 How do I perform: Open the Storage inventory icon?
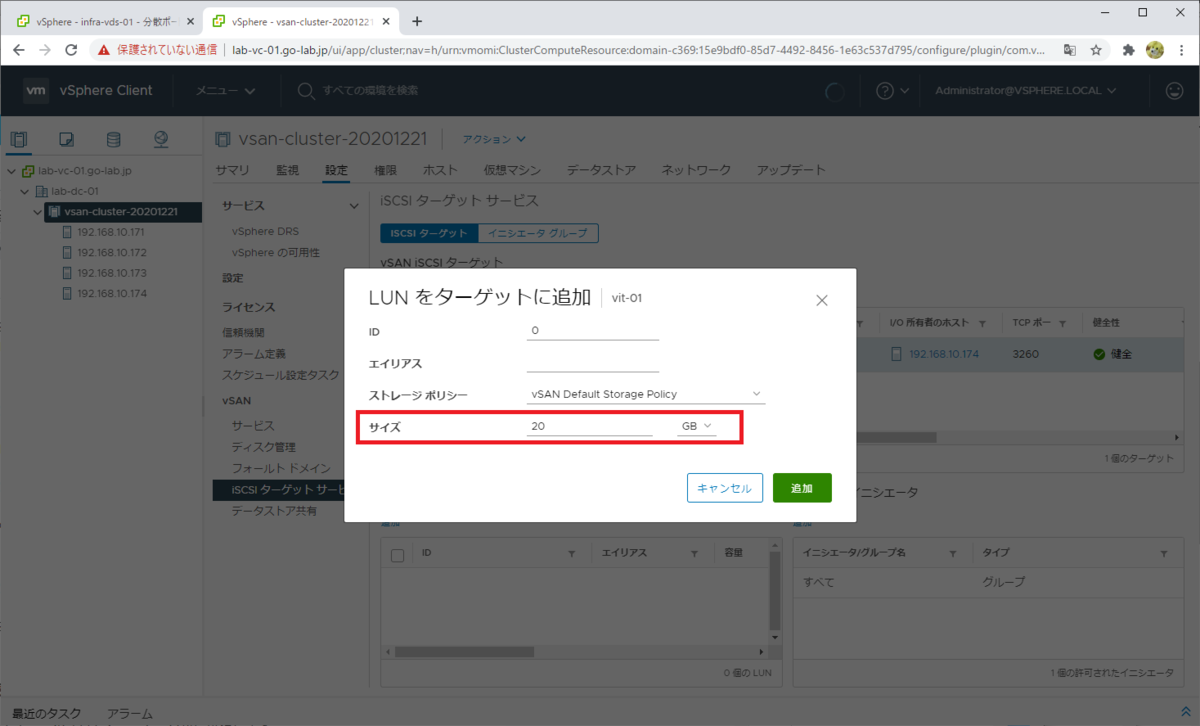(114, 140)
